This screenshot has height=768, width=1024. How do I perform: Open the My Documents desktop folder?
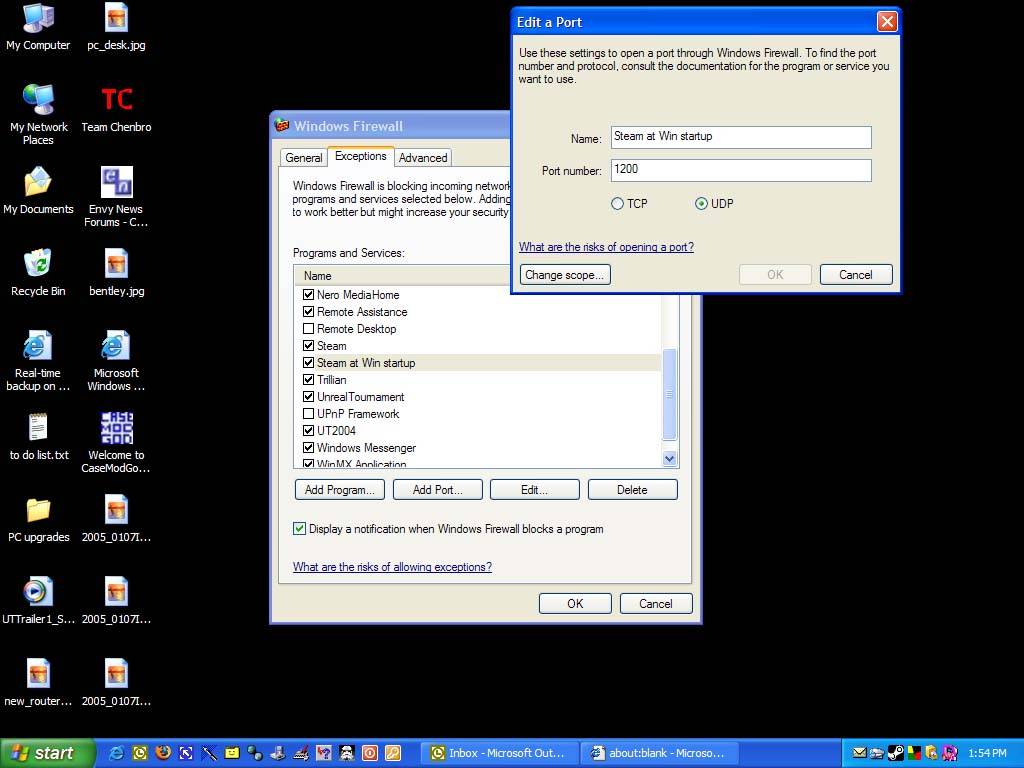click(38, 191)
